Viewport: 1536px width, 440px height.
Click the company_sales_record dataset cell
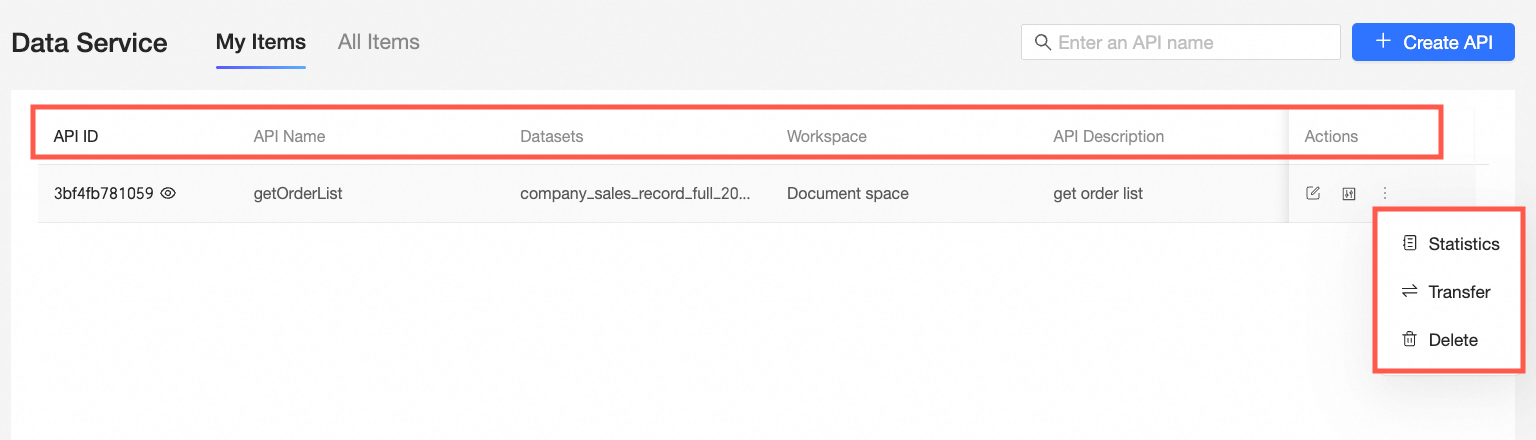635,194
